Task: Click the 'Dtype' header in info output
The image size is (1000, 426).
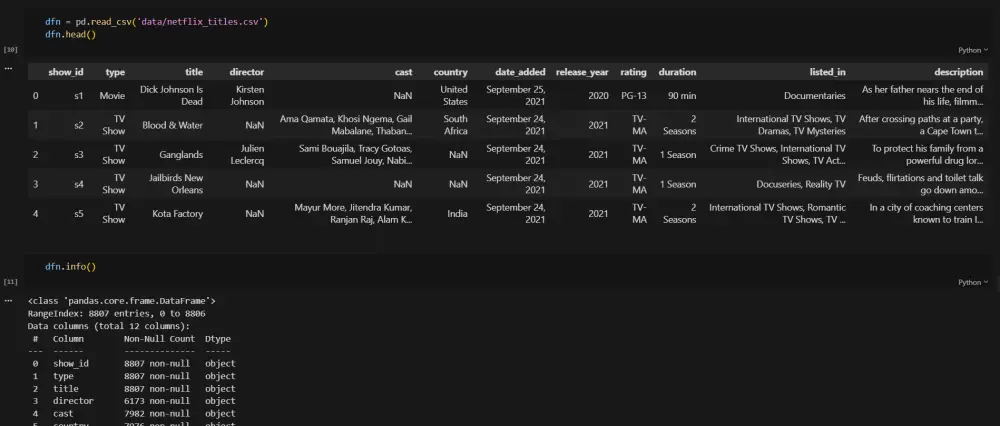Action: pyautogui.click(x=218, y=339)
